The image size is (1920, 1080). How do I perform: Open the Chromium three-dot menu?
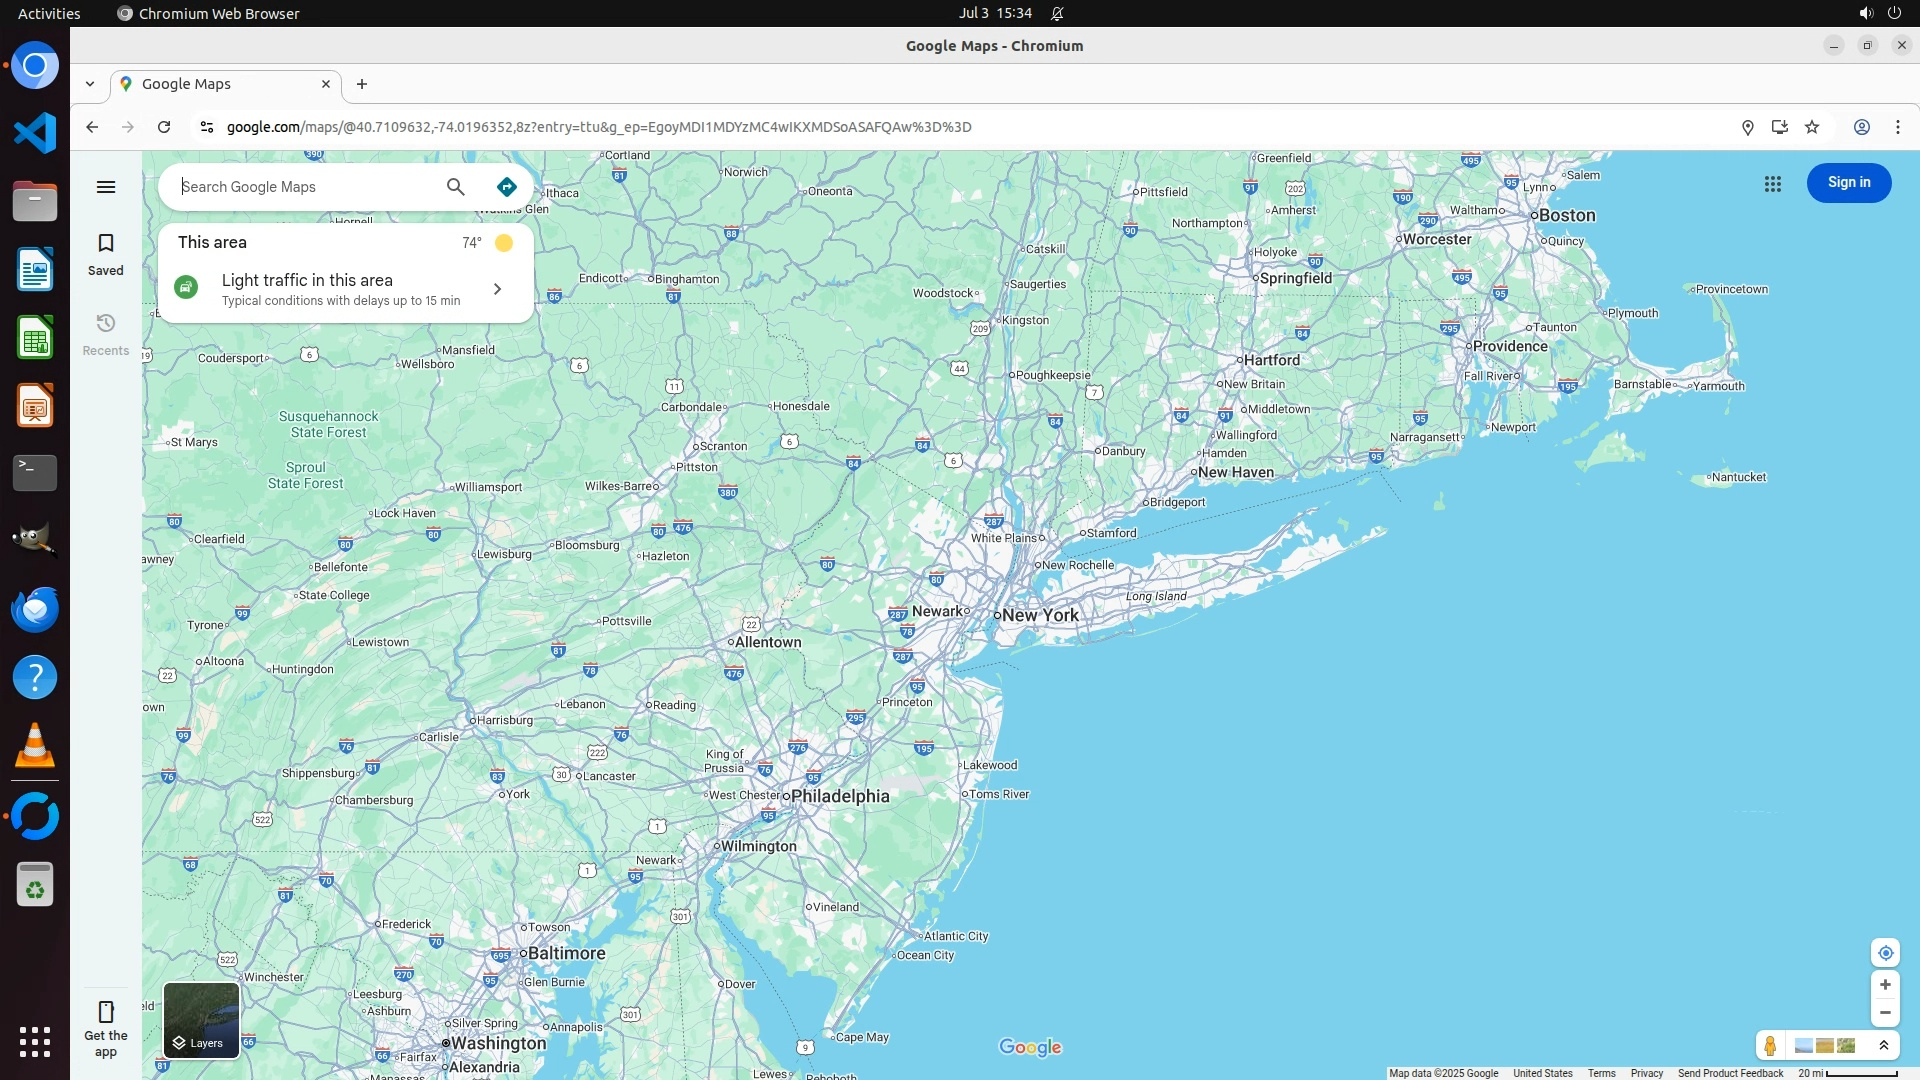click(1897, 127)
